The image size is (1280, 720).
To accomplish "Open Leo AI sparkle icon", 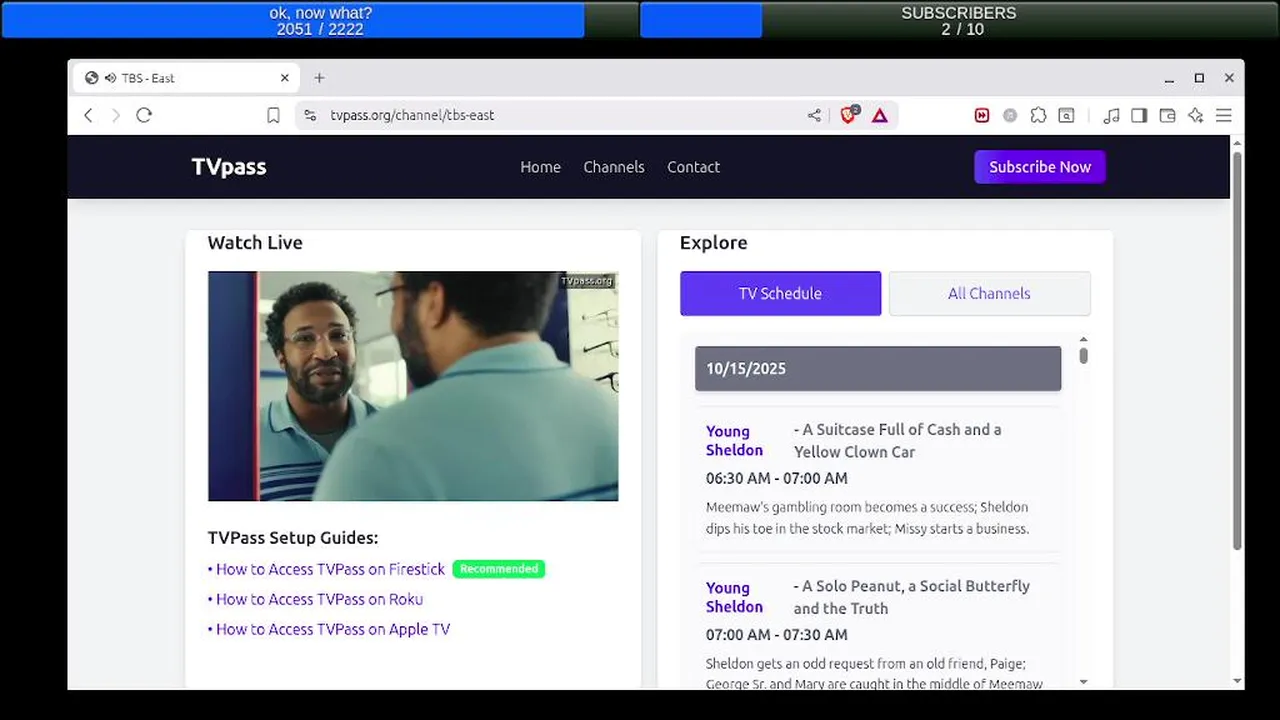I will click(1195, 116).
